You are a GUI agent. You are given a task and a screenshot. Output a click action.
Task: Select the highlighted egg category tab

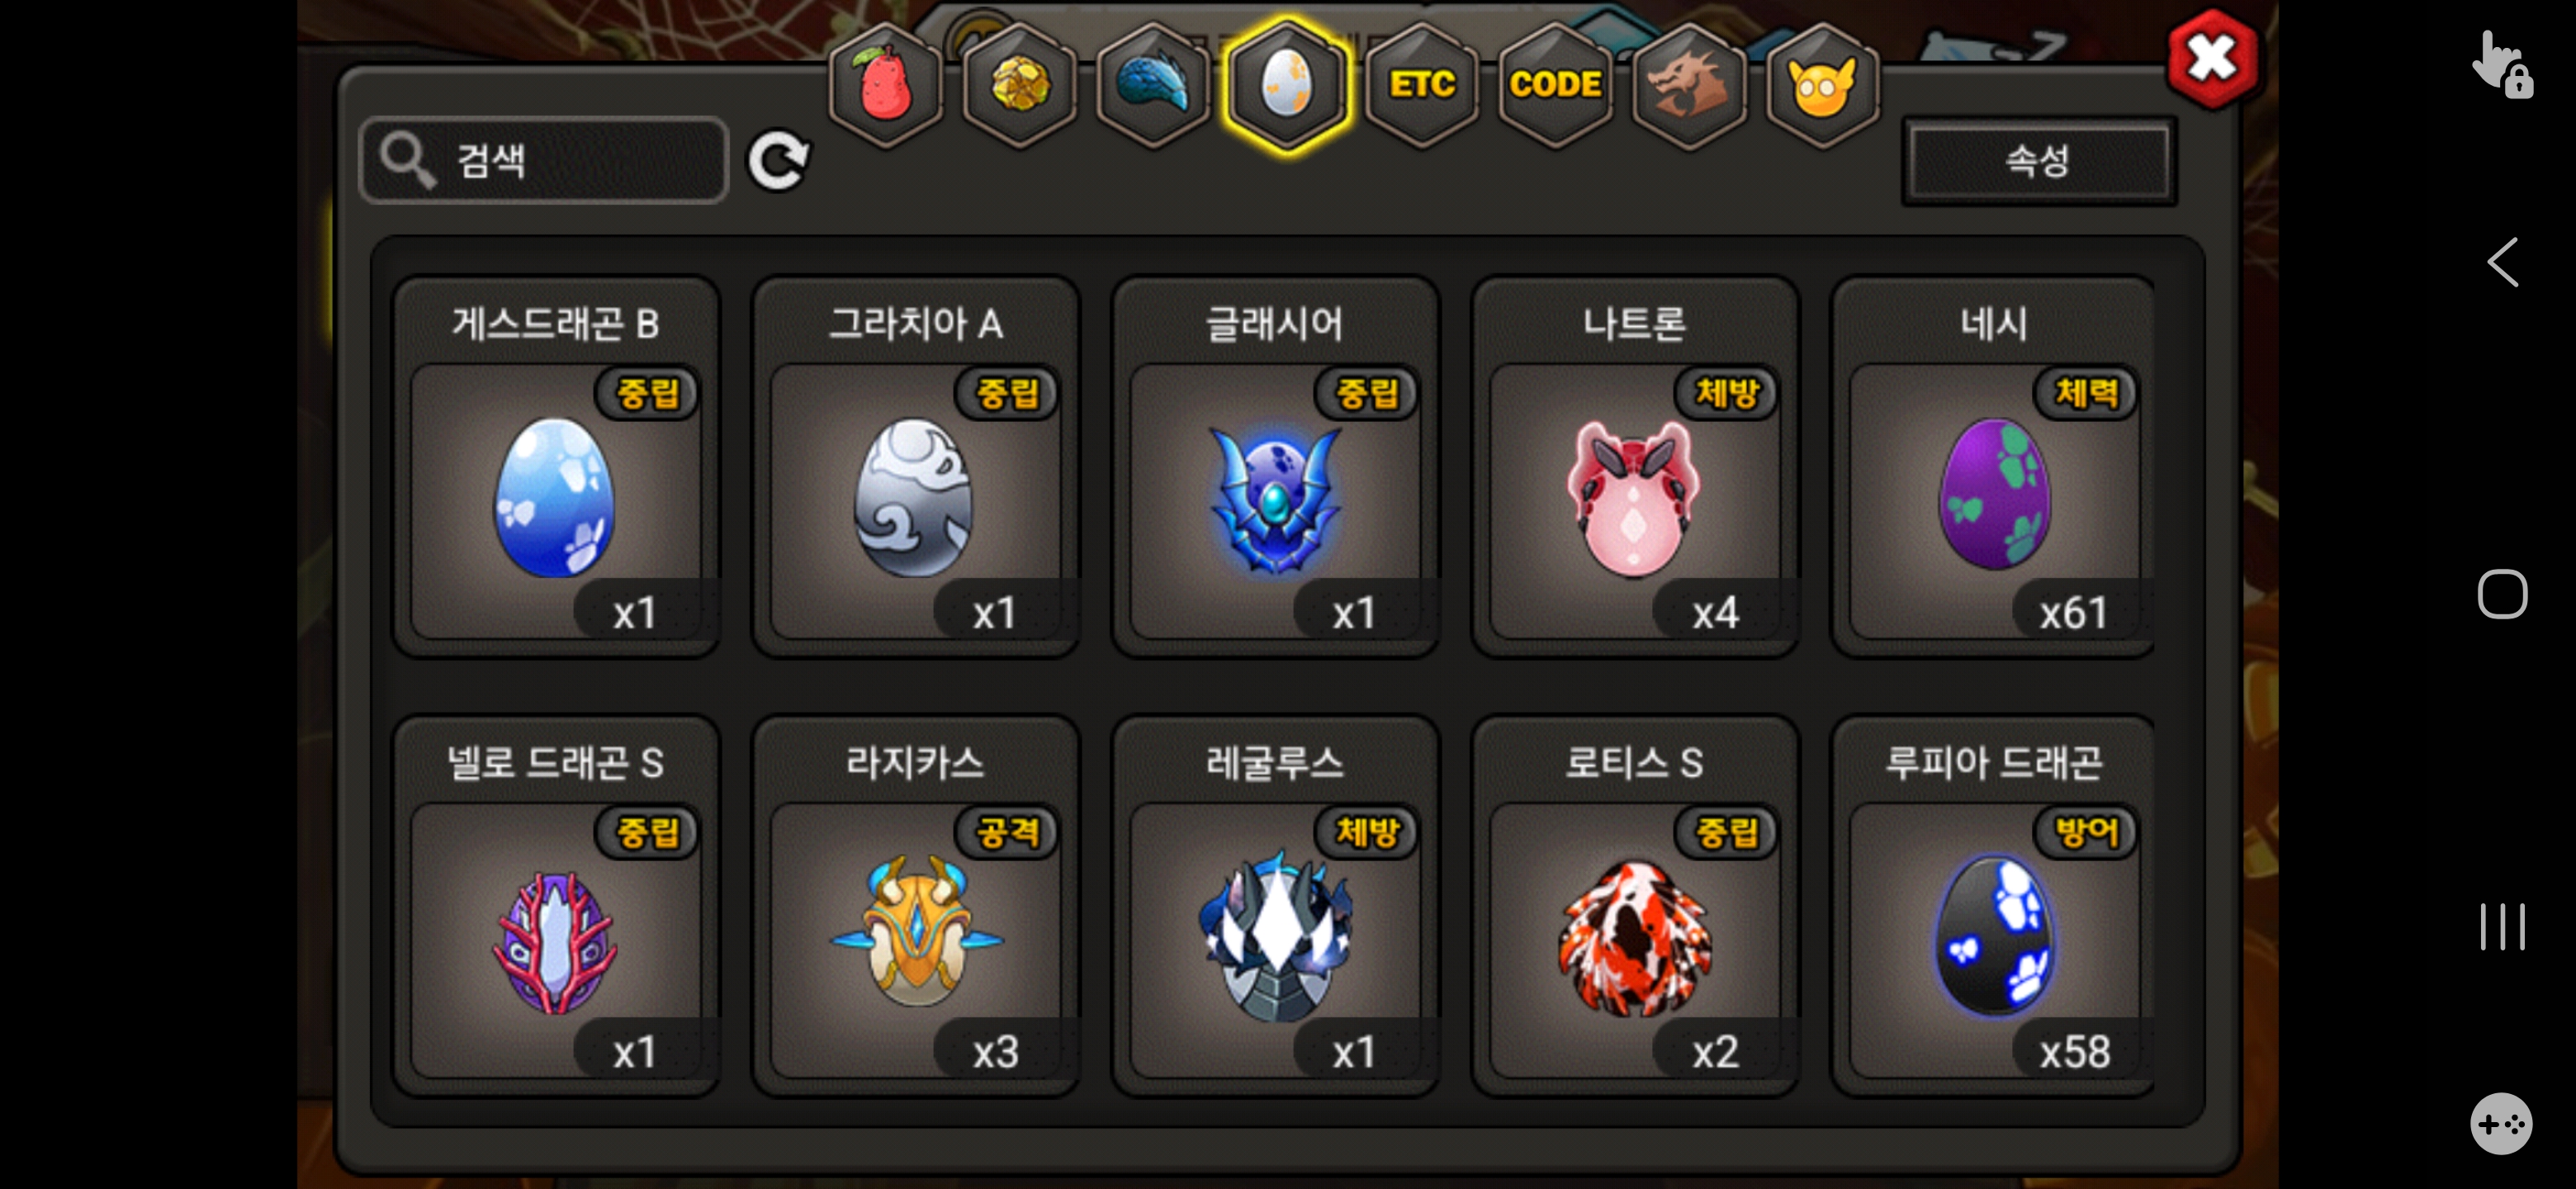click(1287, 86)
